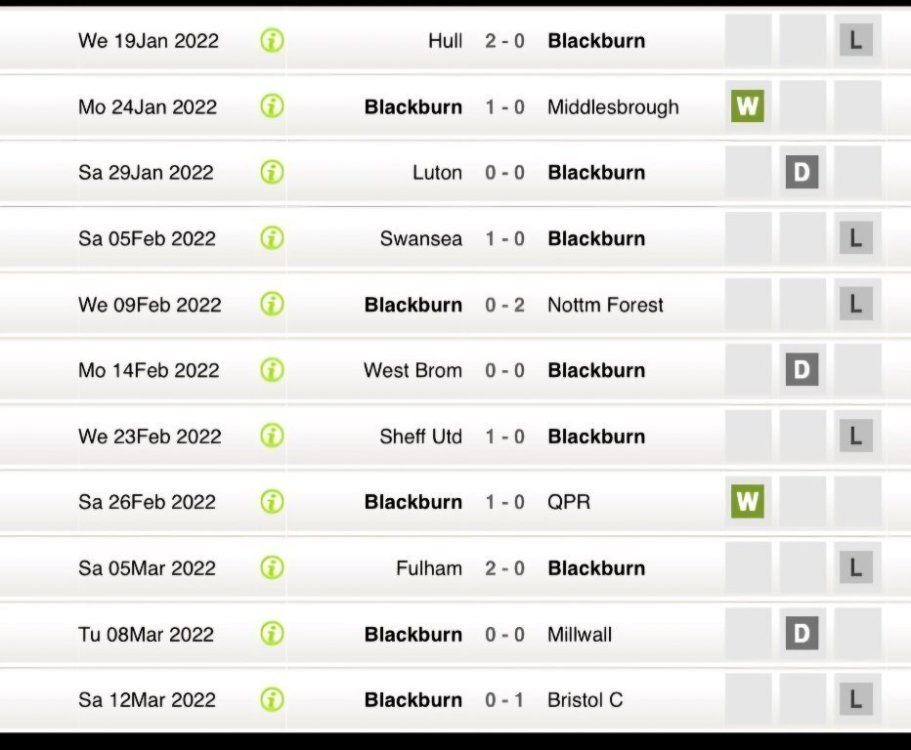Click info icon on the 24 Jan 2022 row
The image size is (911, 750).
[272, 107]
